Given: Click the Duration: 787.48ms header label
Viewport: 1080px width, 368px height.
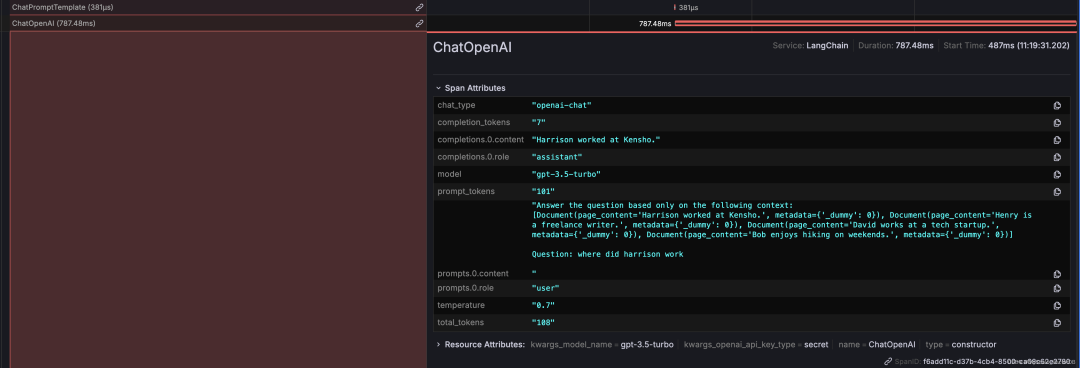Looking at the screenshot, I should tap(896, 45).
